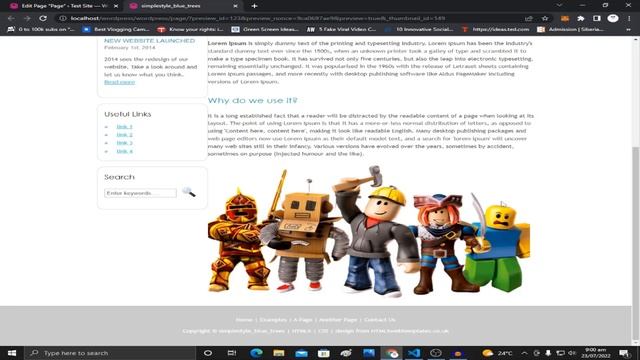Open the weather widget showing 24°C
This screenshot has height=360, width=640.
click(x=497, y=353)
